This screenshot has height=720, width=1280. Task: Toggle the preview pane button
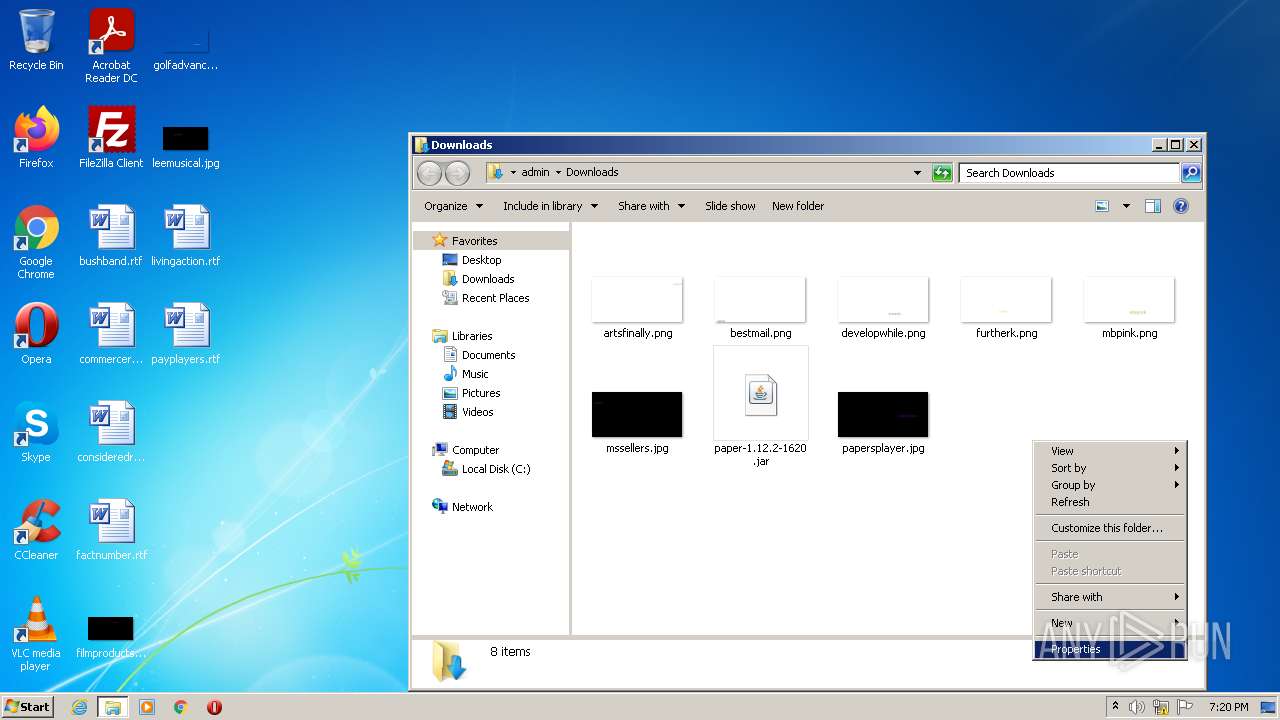[1152, 206]
